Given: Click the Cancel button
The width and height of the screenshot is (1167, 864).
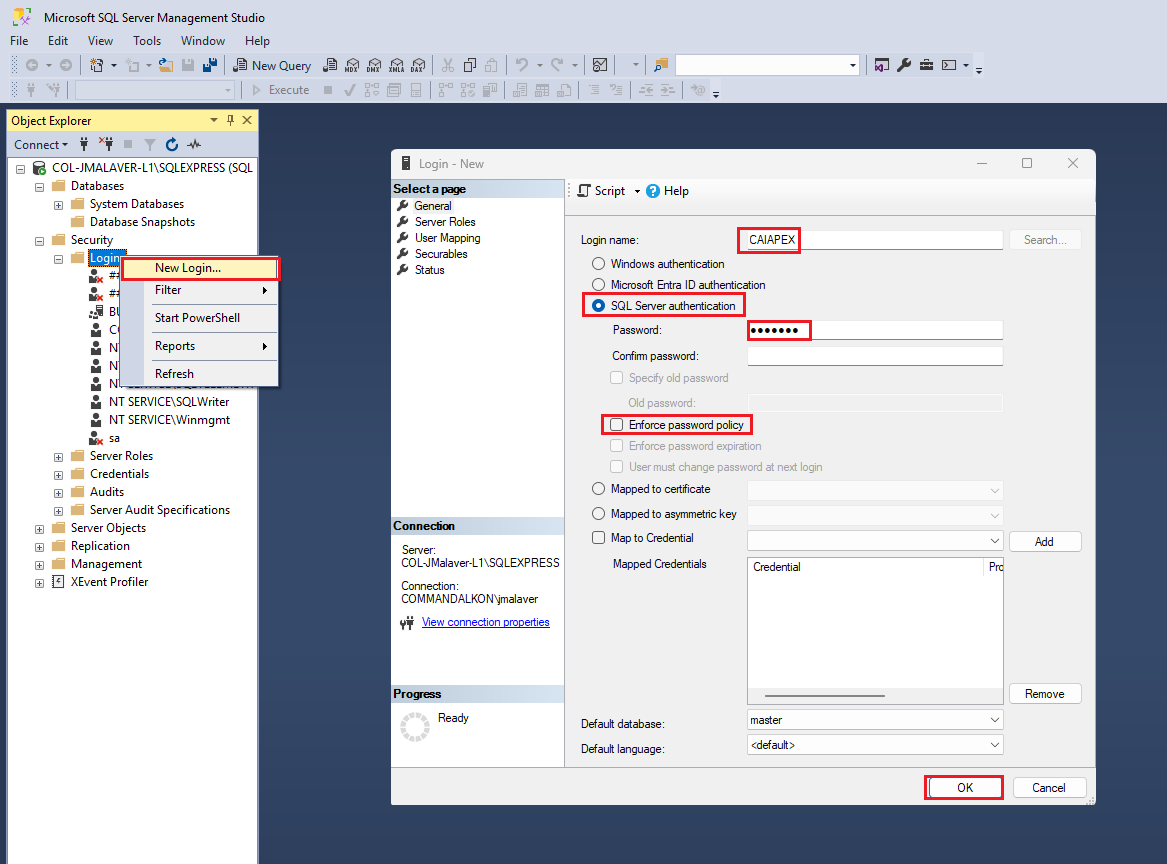Looking at the screenshot, I should tap(1048, 788).
